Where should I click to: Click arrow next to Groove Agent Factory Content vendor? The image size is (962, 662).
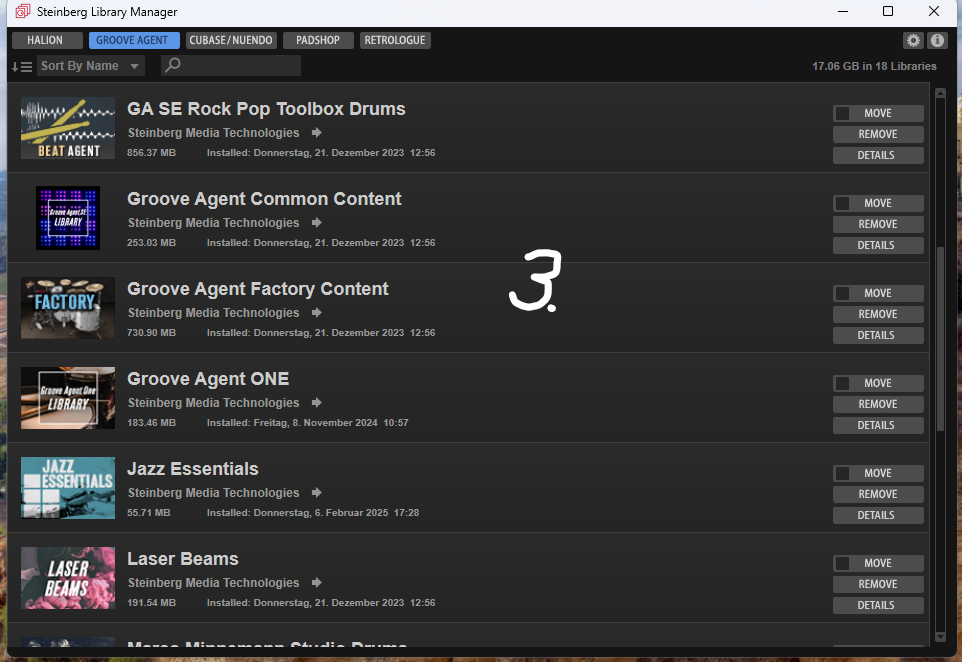point(317,313)
